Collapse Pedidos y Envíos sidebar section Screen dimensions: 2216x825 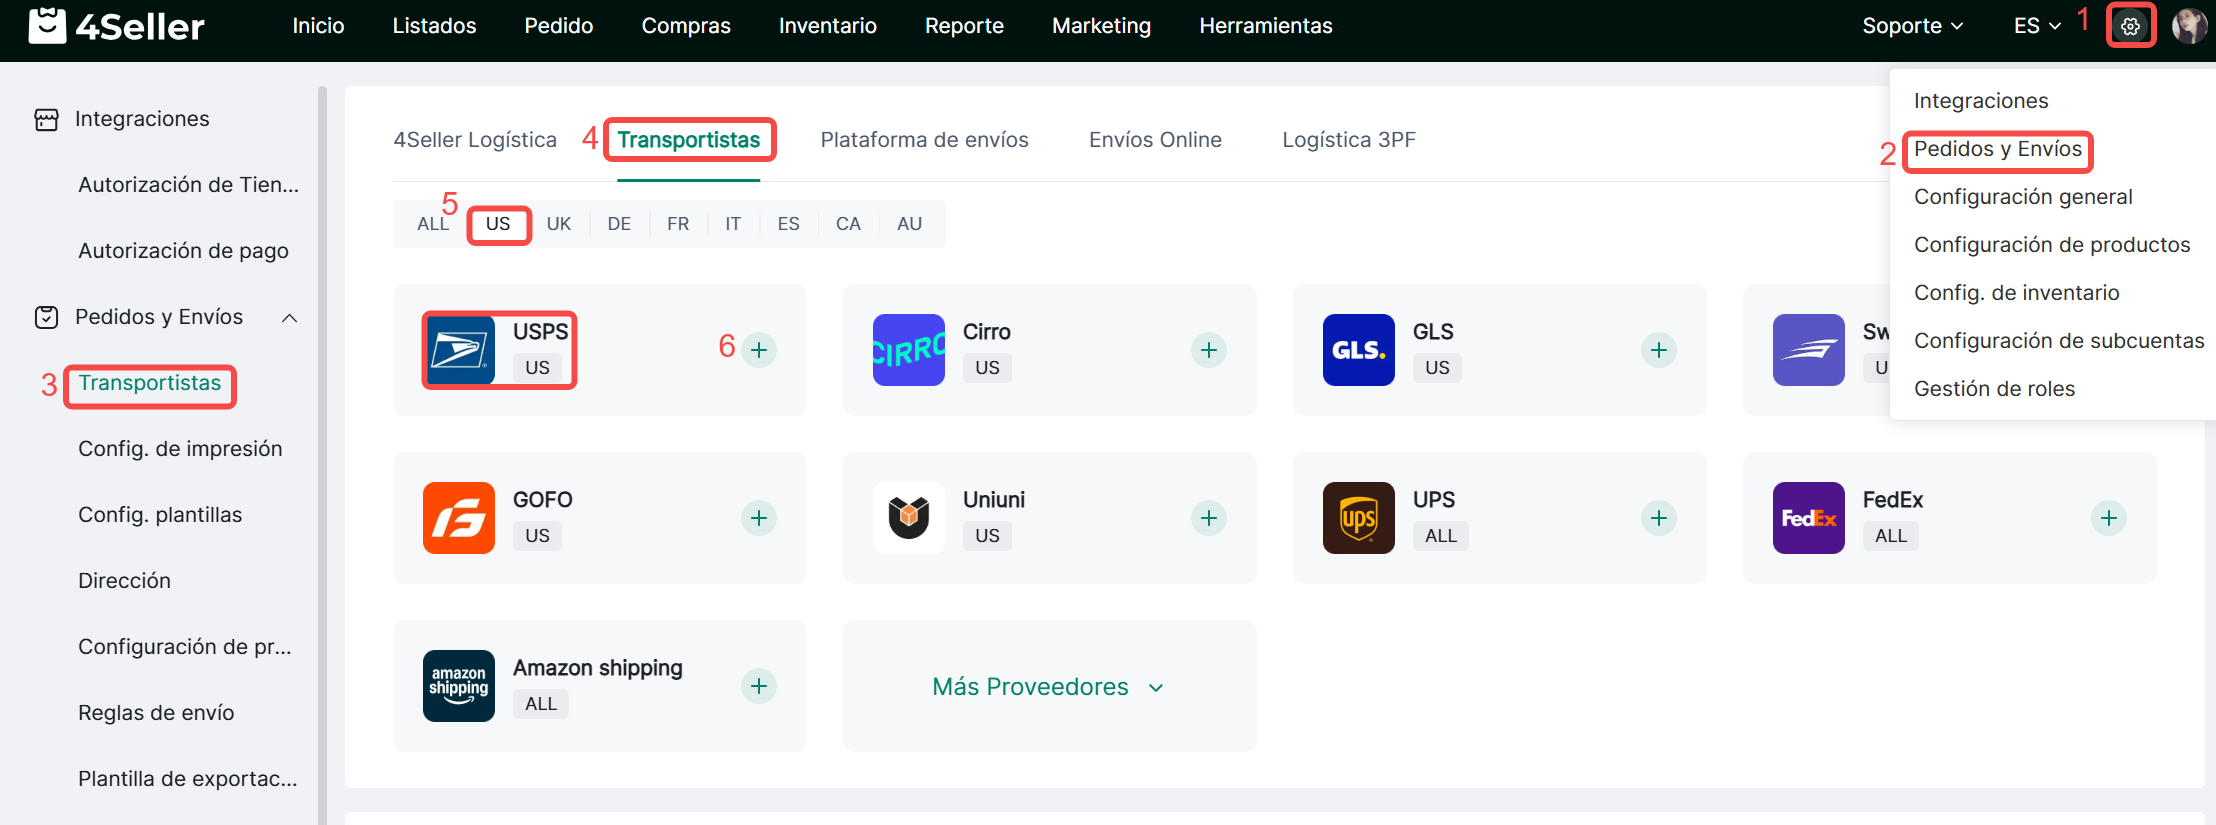click(289, 318)
